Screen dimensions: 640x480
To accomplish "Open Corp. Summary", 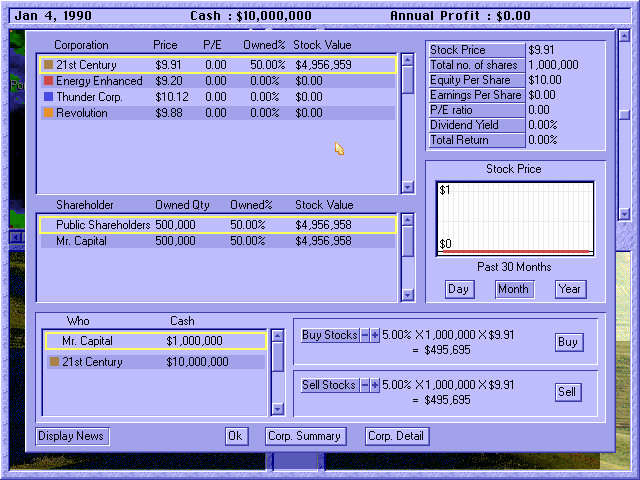I will pyautogui.click(x=305, y=436).
